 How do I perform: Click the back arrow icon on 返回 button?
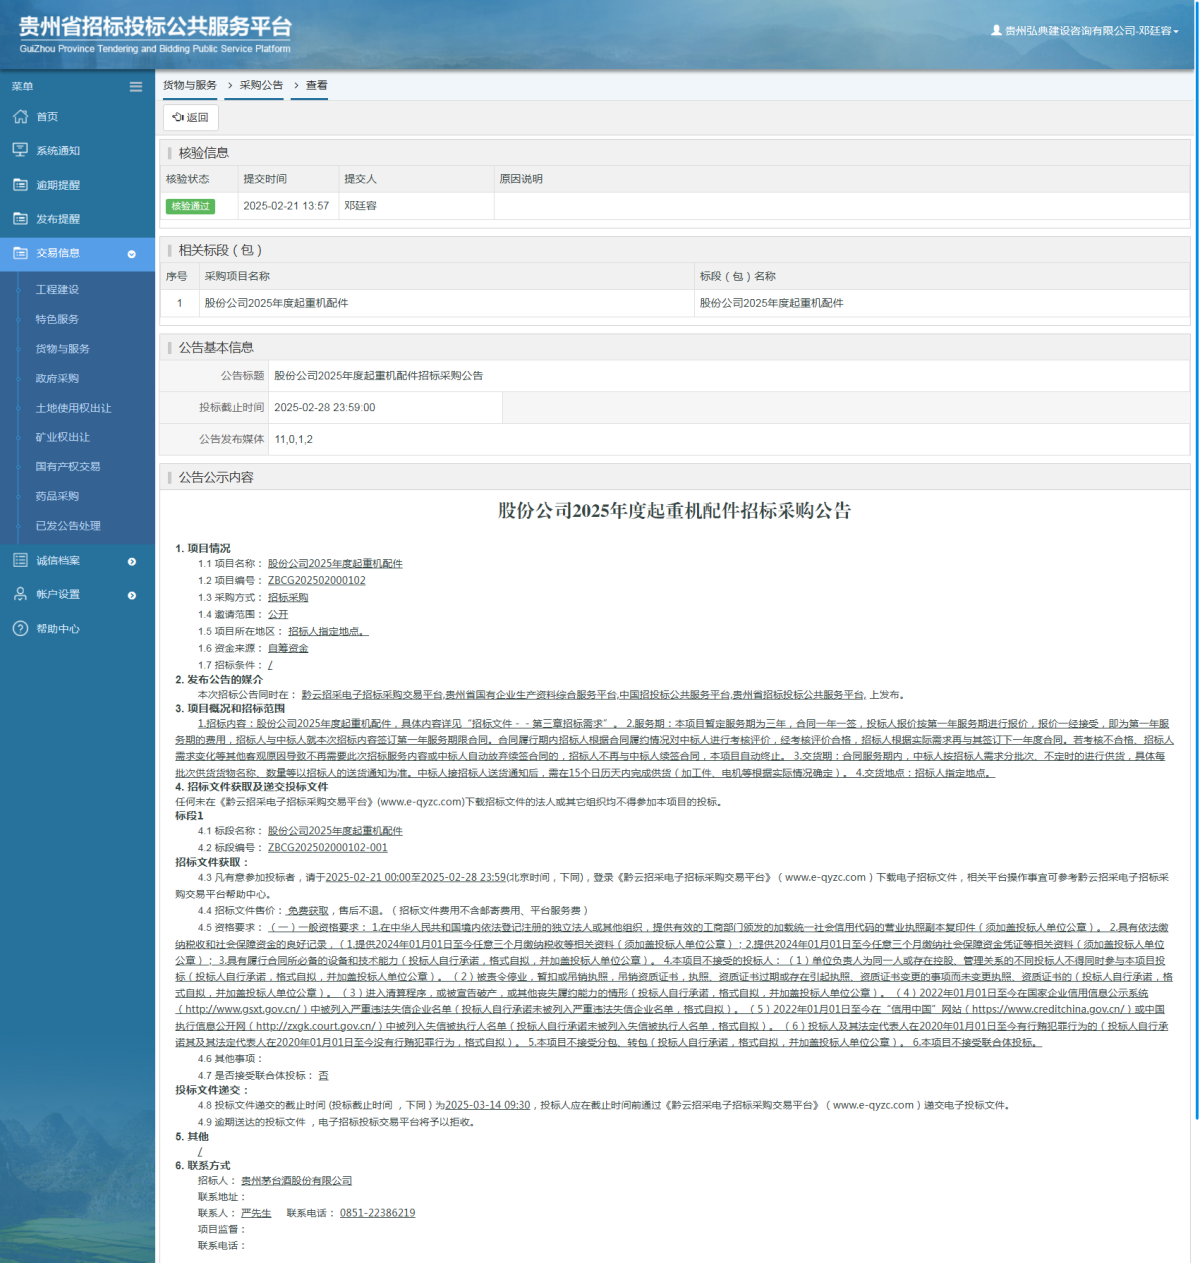click(x=179, y=117)
